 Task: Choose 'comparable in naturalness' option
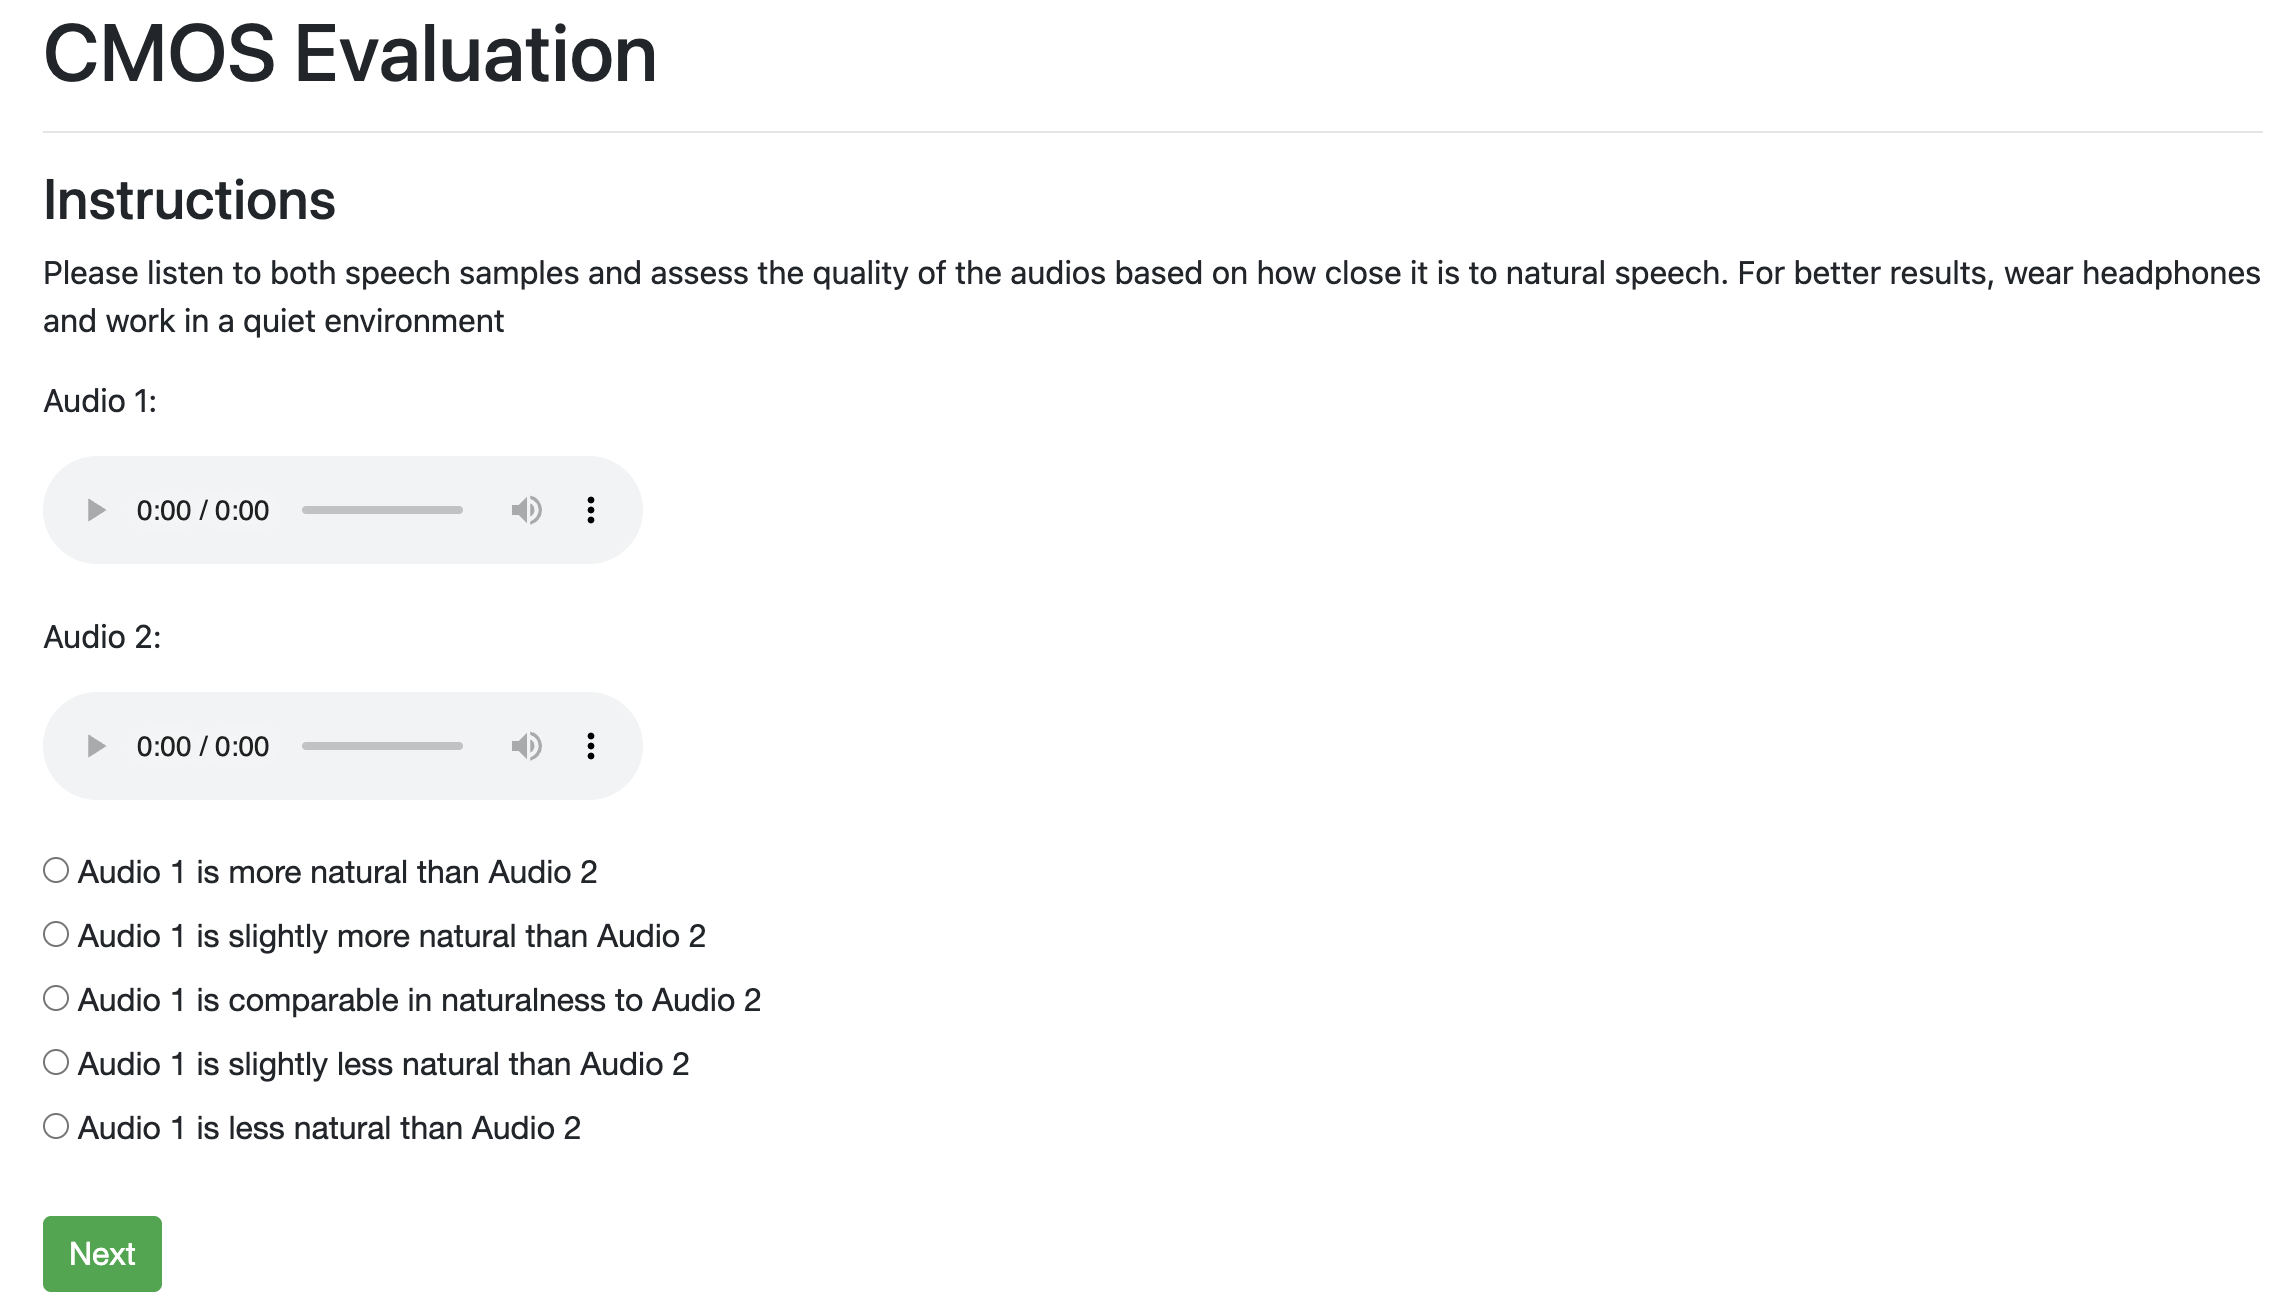56,999
